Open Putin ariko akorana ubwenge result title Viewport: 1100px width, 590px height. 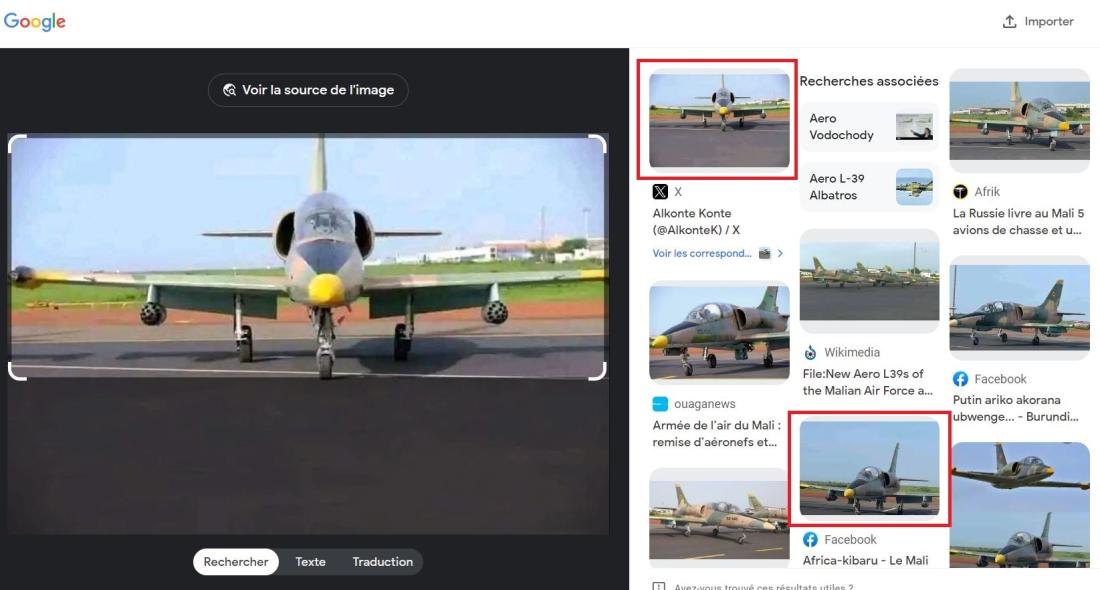1016,408
